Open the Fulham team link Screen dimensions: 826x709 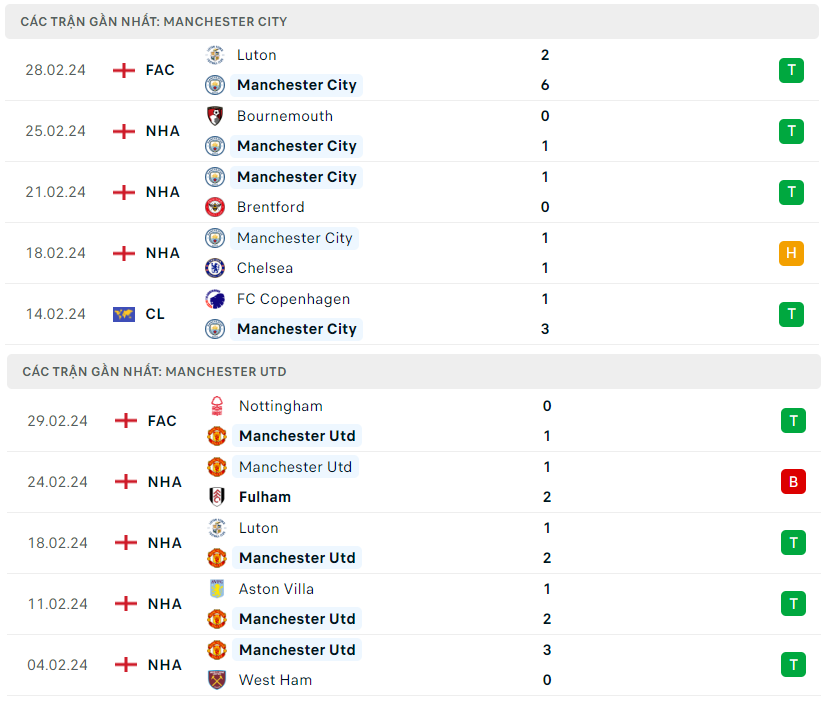(265, 497)
